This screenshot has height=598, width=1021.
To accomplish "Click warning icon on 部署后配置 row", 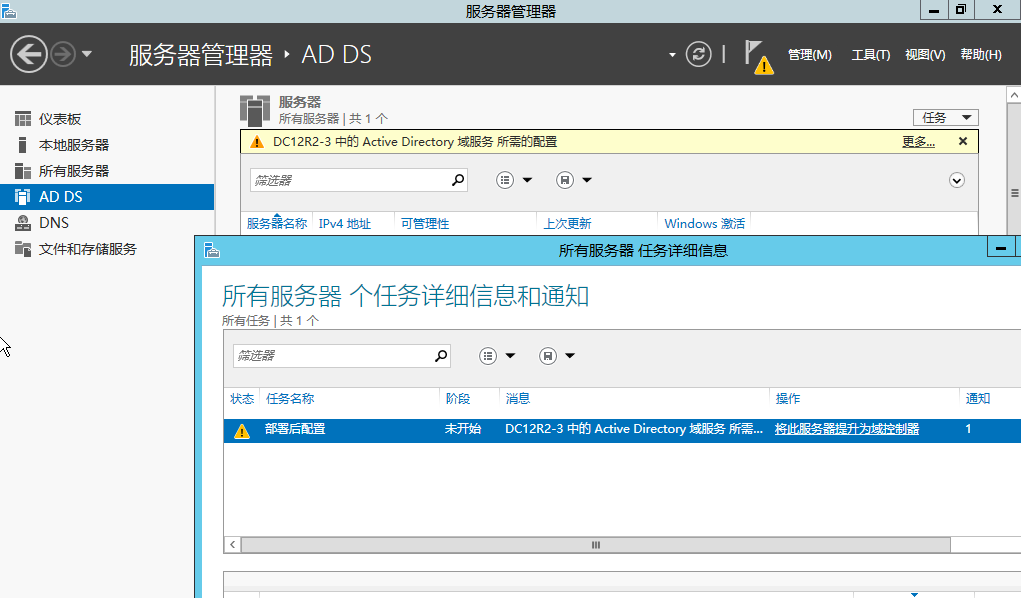I will click(x=242, y=431).
